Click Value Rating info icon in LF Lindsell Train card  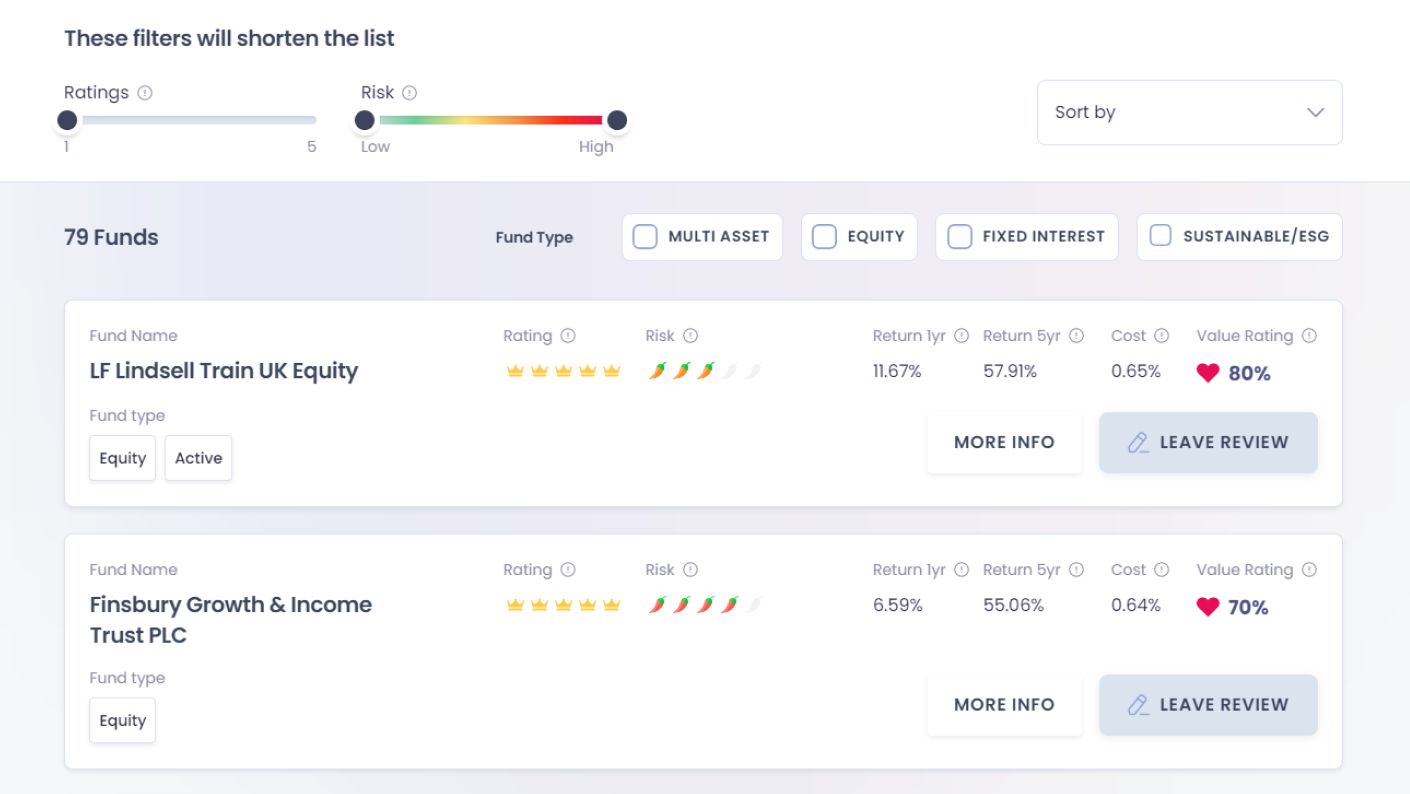1309,336
